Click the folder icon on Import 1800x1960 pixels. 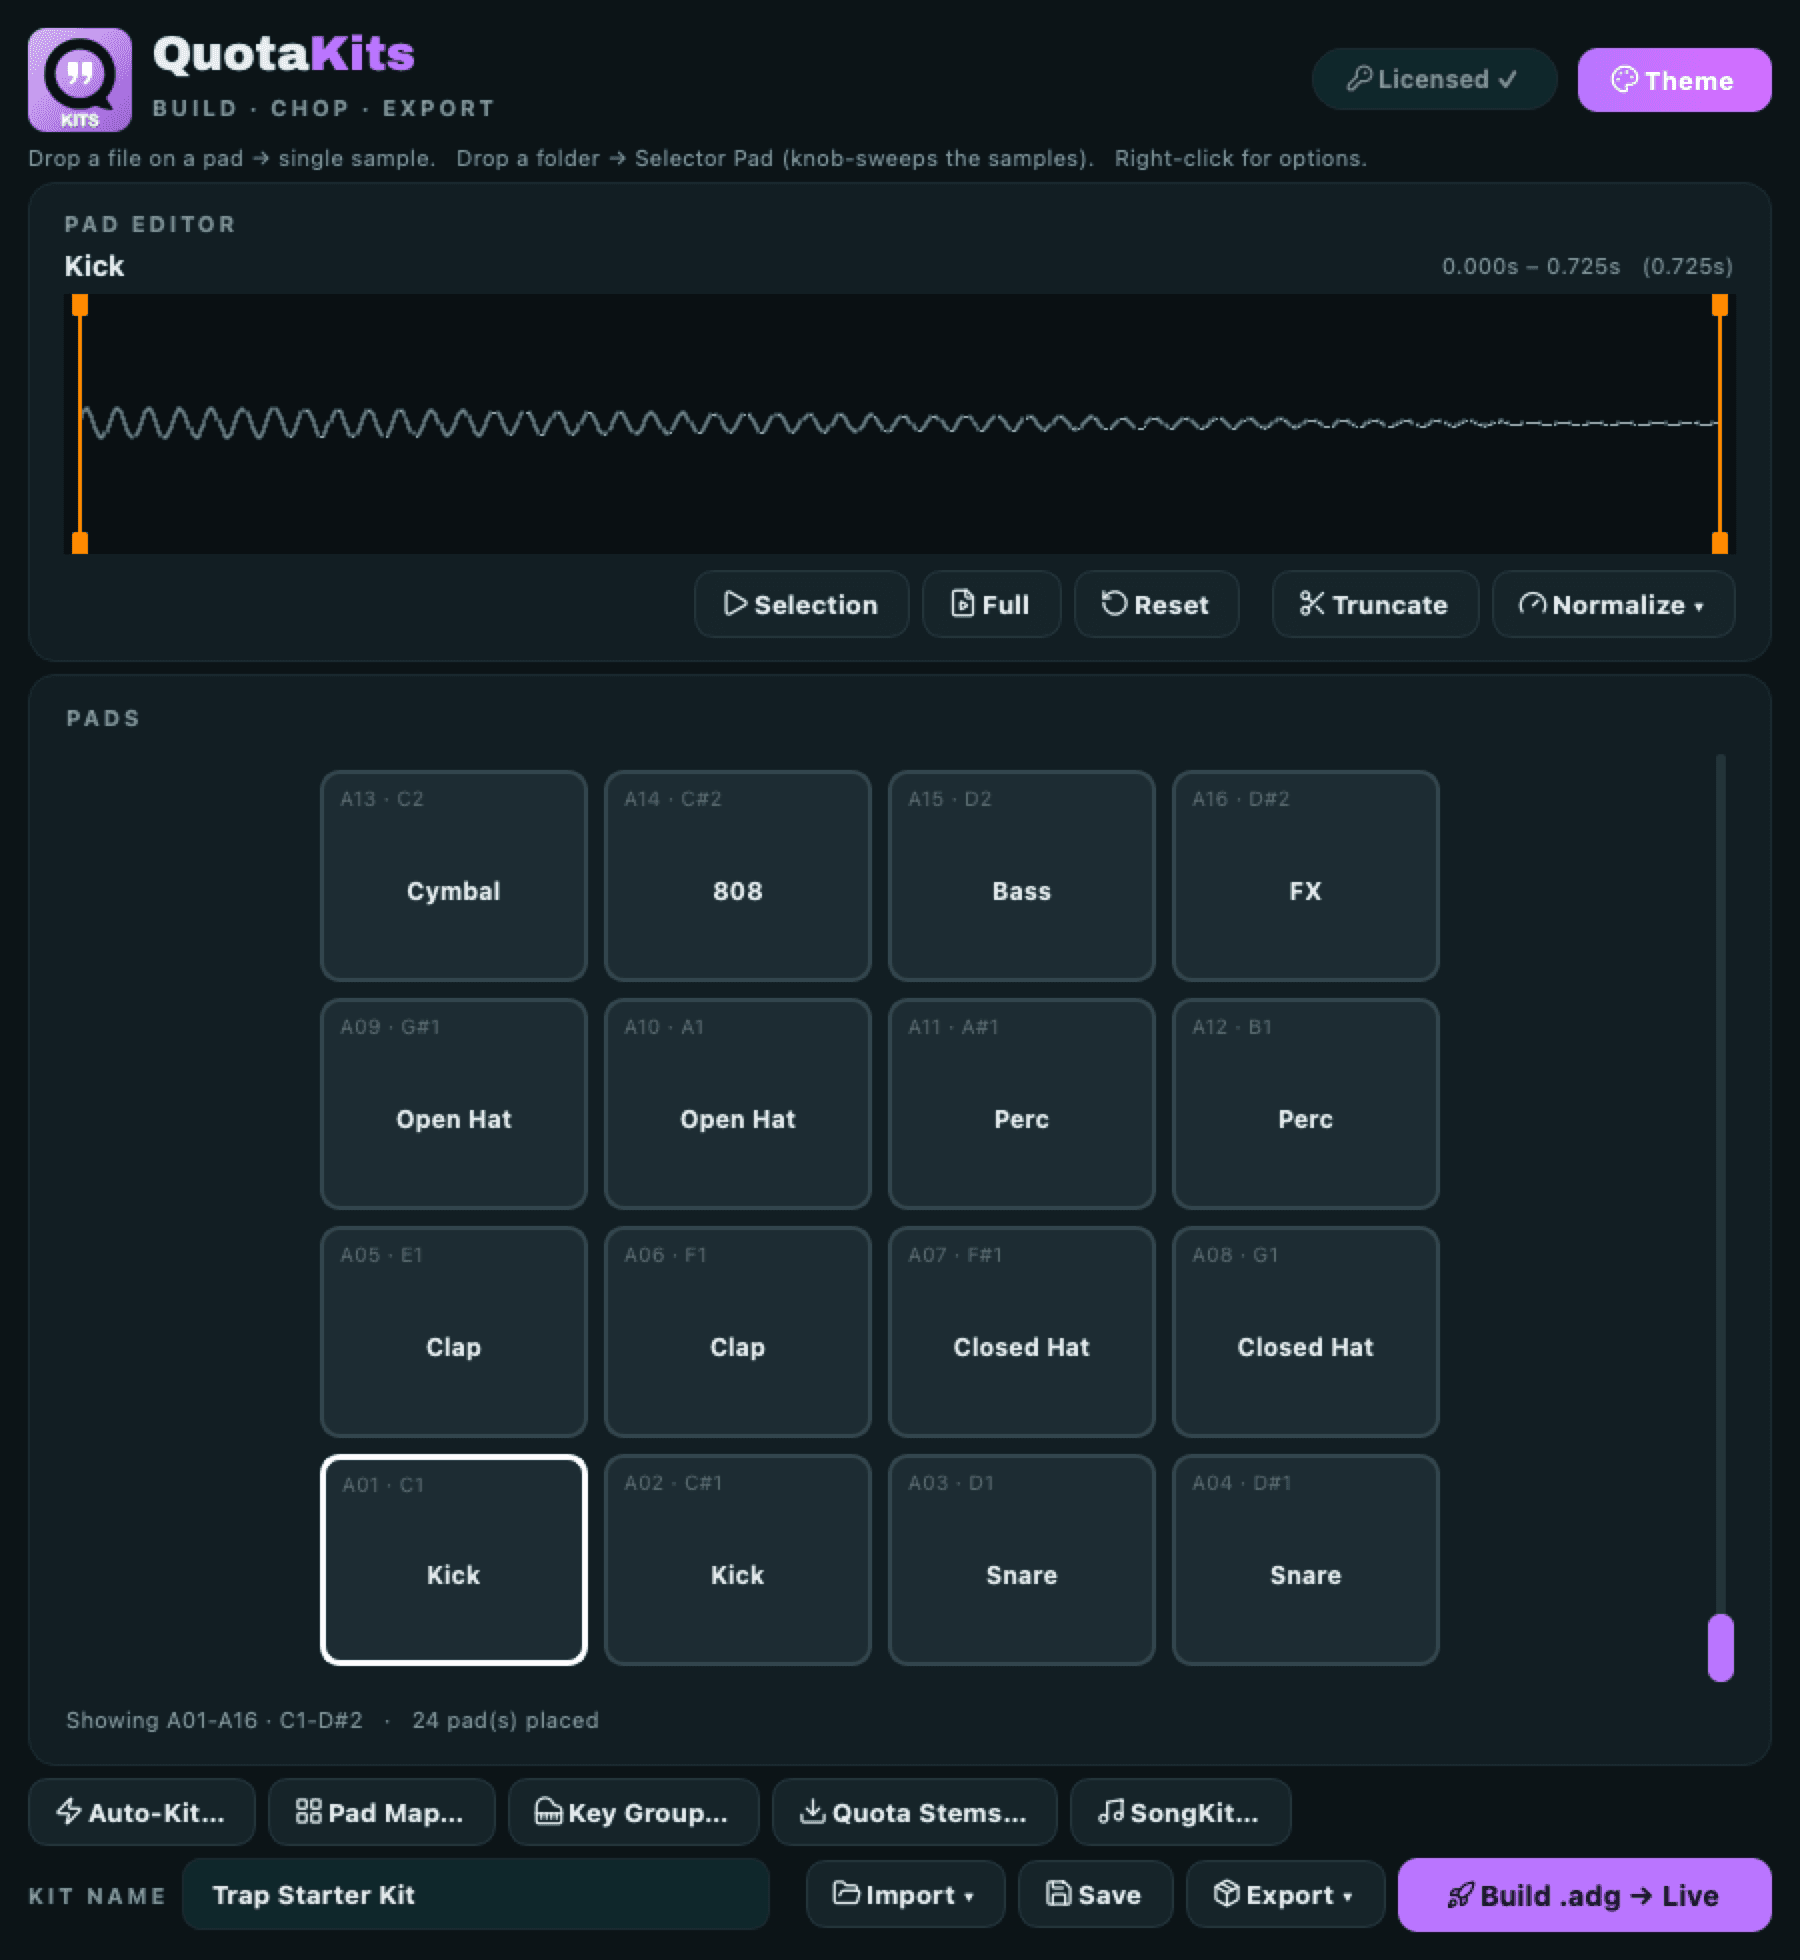pos(847,1894)
